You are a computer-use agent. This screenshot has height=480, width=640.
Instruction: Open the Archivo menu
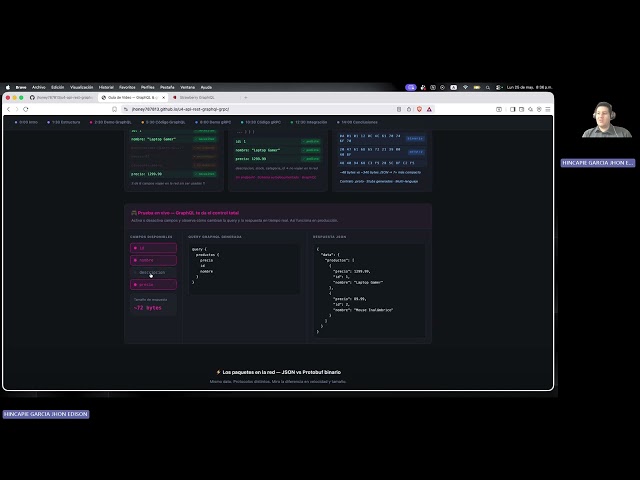click(x=39, y=87)
